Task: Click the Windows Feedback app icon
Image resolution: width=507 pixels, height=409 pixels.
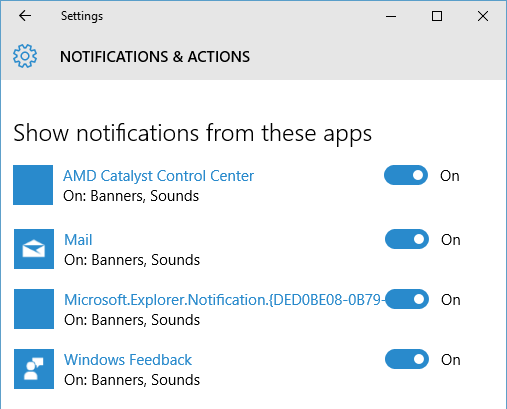Action: pos(34,369)
